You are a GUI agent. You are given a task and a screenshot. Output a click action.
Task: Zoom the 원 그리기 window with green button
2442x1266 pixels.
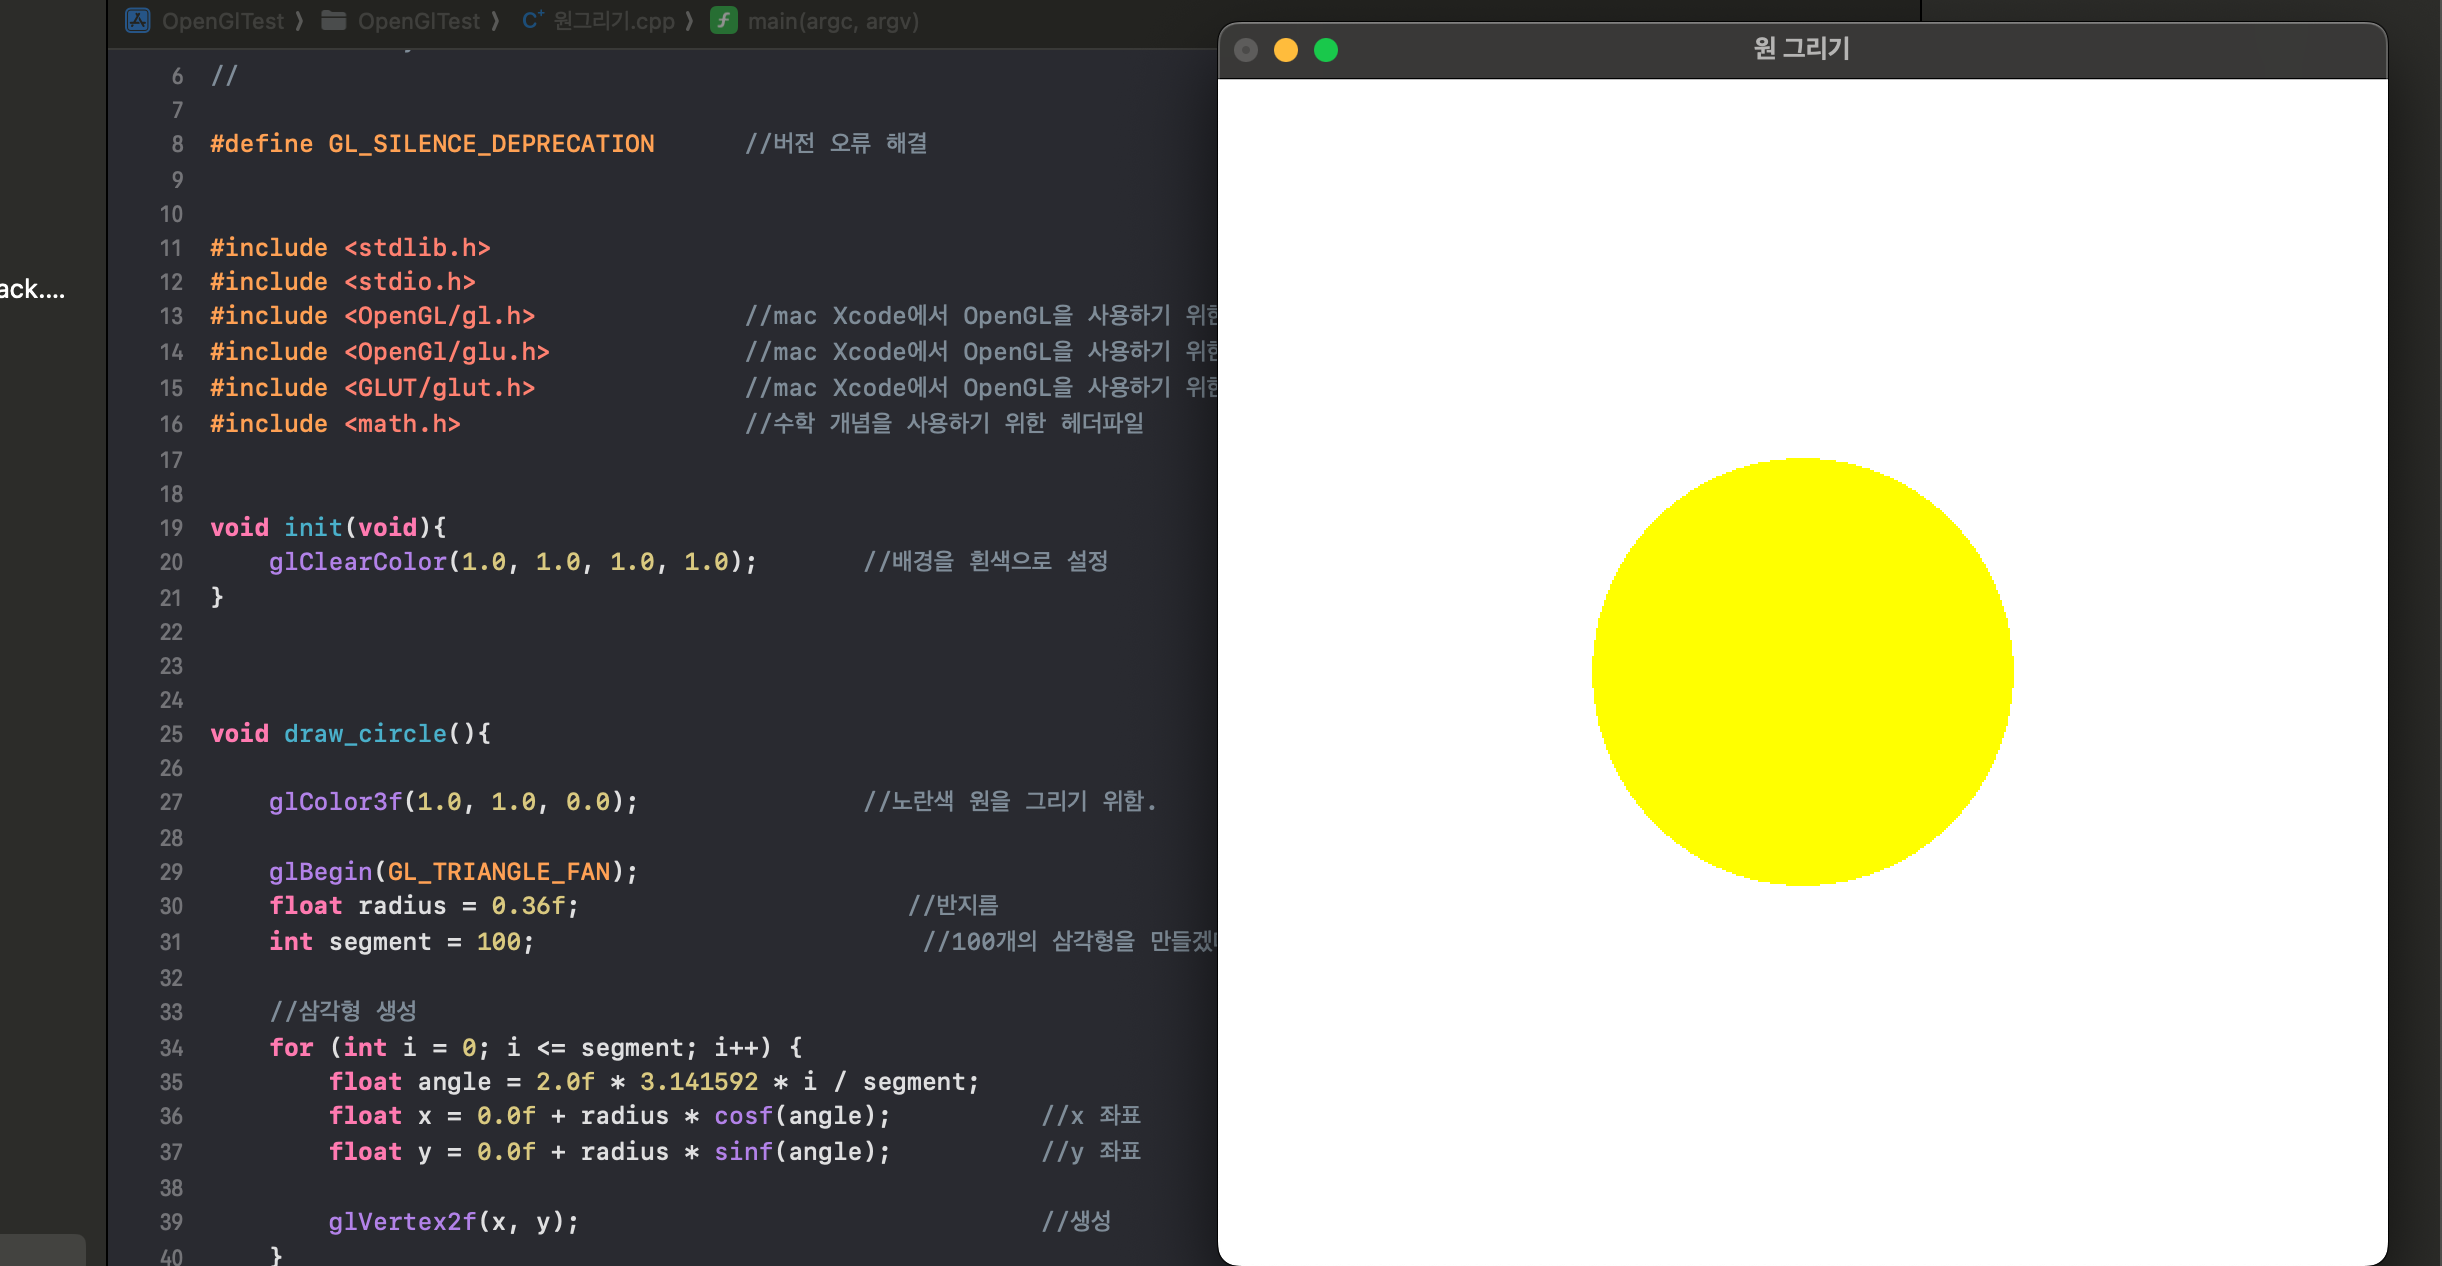pos(1326,50)
